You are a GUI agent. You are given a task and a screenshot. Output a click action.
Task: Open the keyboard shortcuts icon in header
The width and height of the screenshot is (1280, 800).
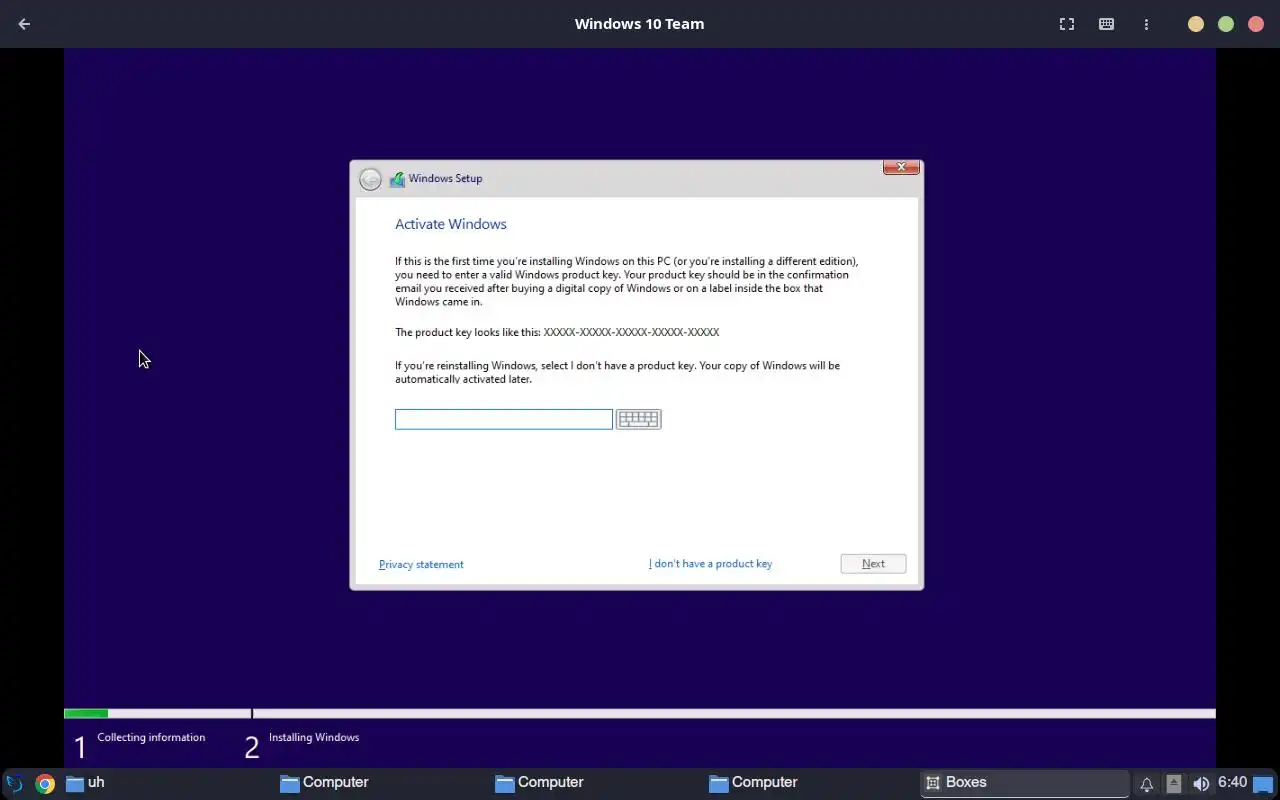1106,24
